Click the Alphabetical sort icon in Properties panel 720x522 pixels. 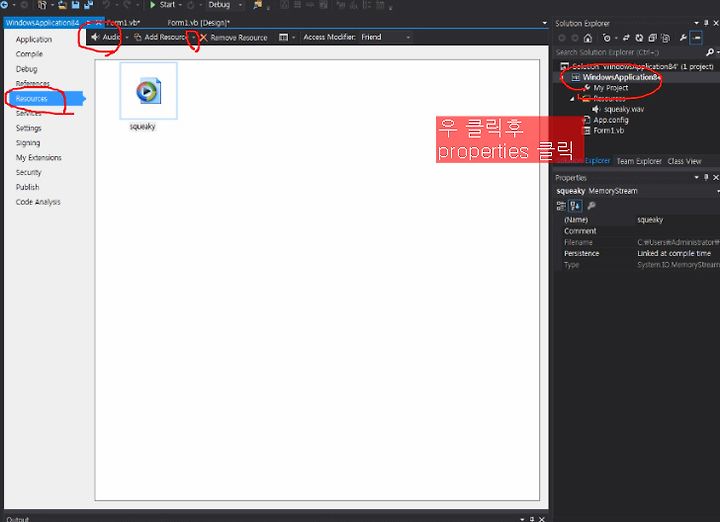pos(575,206)
